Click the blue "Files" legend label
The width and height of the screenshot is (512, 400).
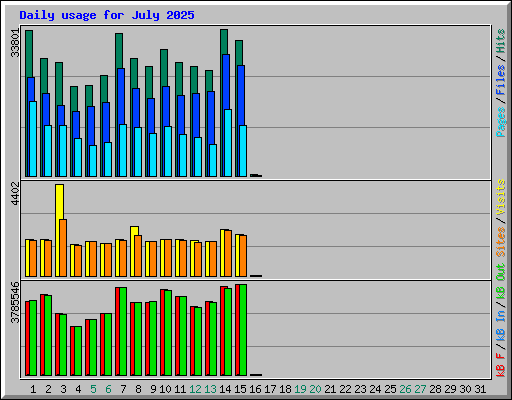pos(501,80)
